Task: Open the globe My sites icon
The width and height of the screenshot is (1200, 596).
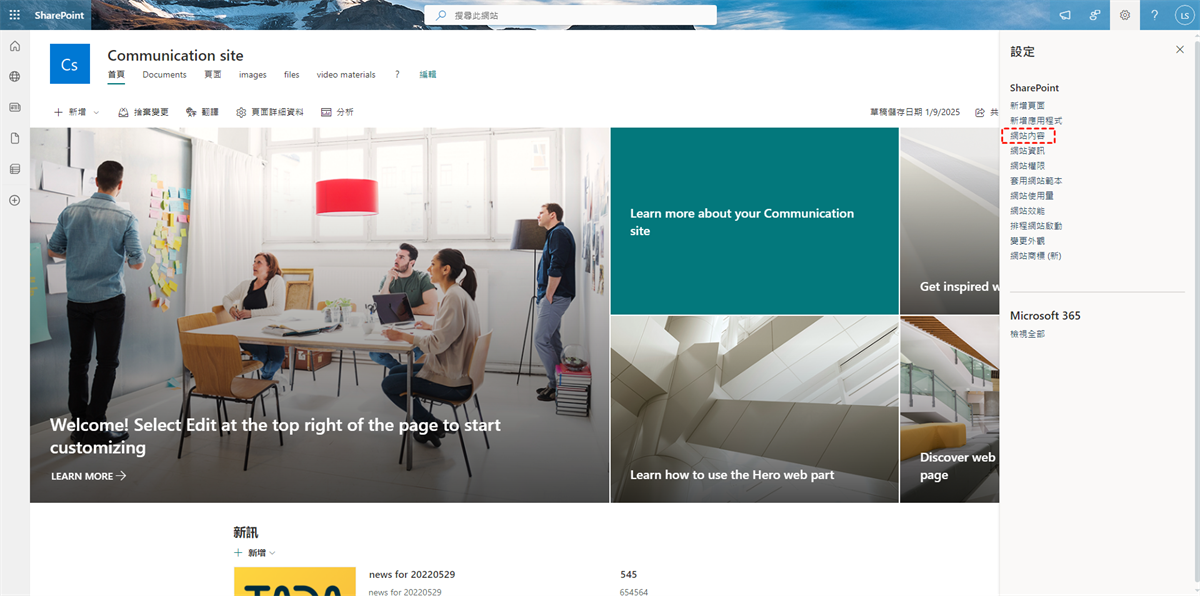Action: point(14,76)
